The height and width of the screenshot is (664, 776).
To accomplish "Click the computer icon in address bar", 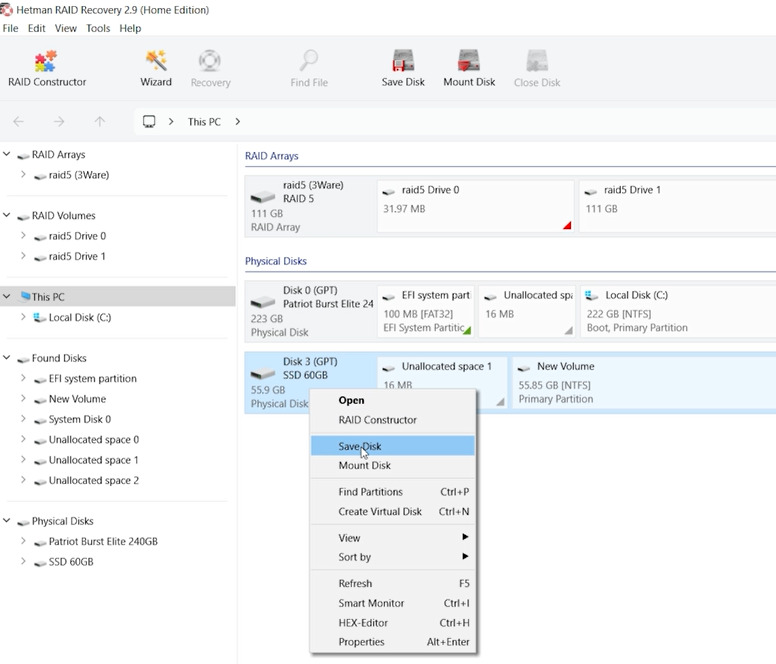I will (x=149, y=122).
